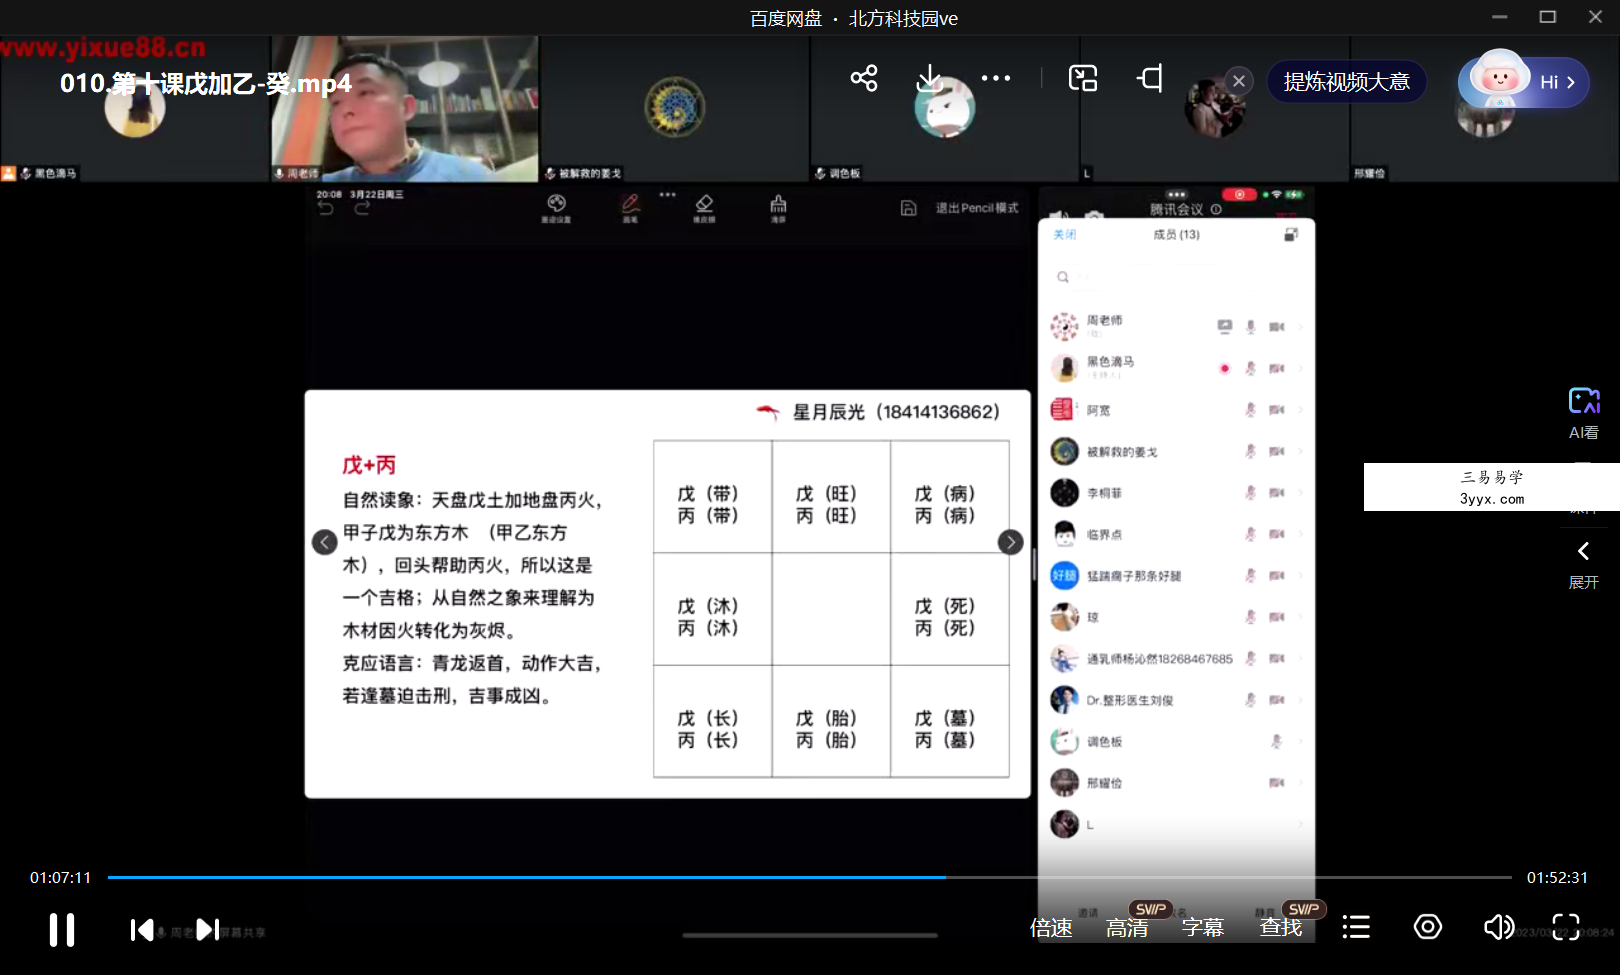Open the 查找 search feature
The image size is (1620, 975).
(x=1281, y=928)
